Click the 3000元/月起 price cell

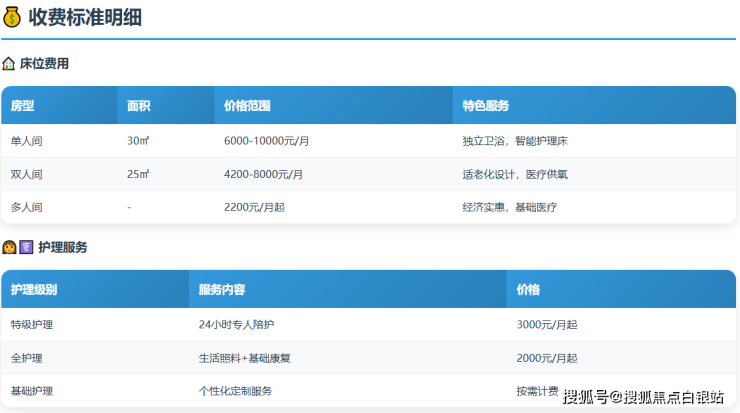[x=546, y=325]
